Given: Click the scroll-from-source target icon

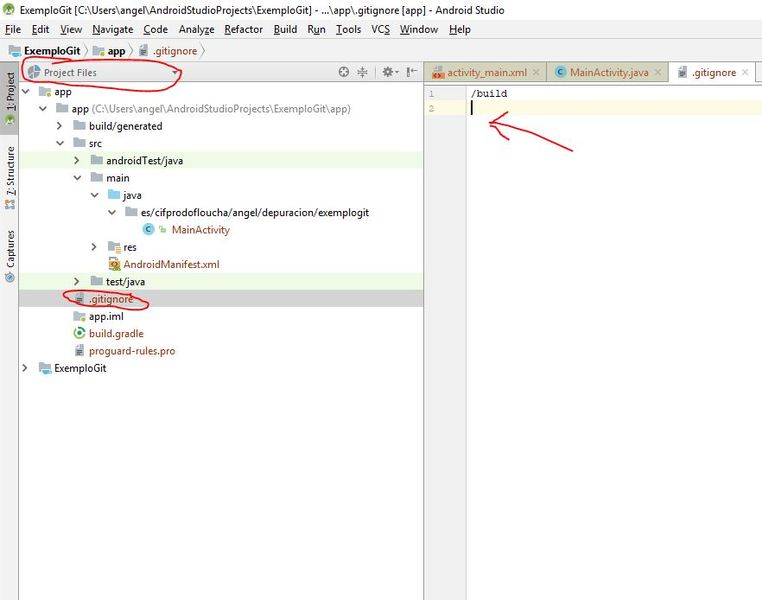Looking at the screenshot, I should pyautogui.click(x=344, y=72).
